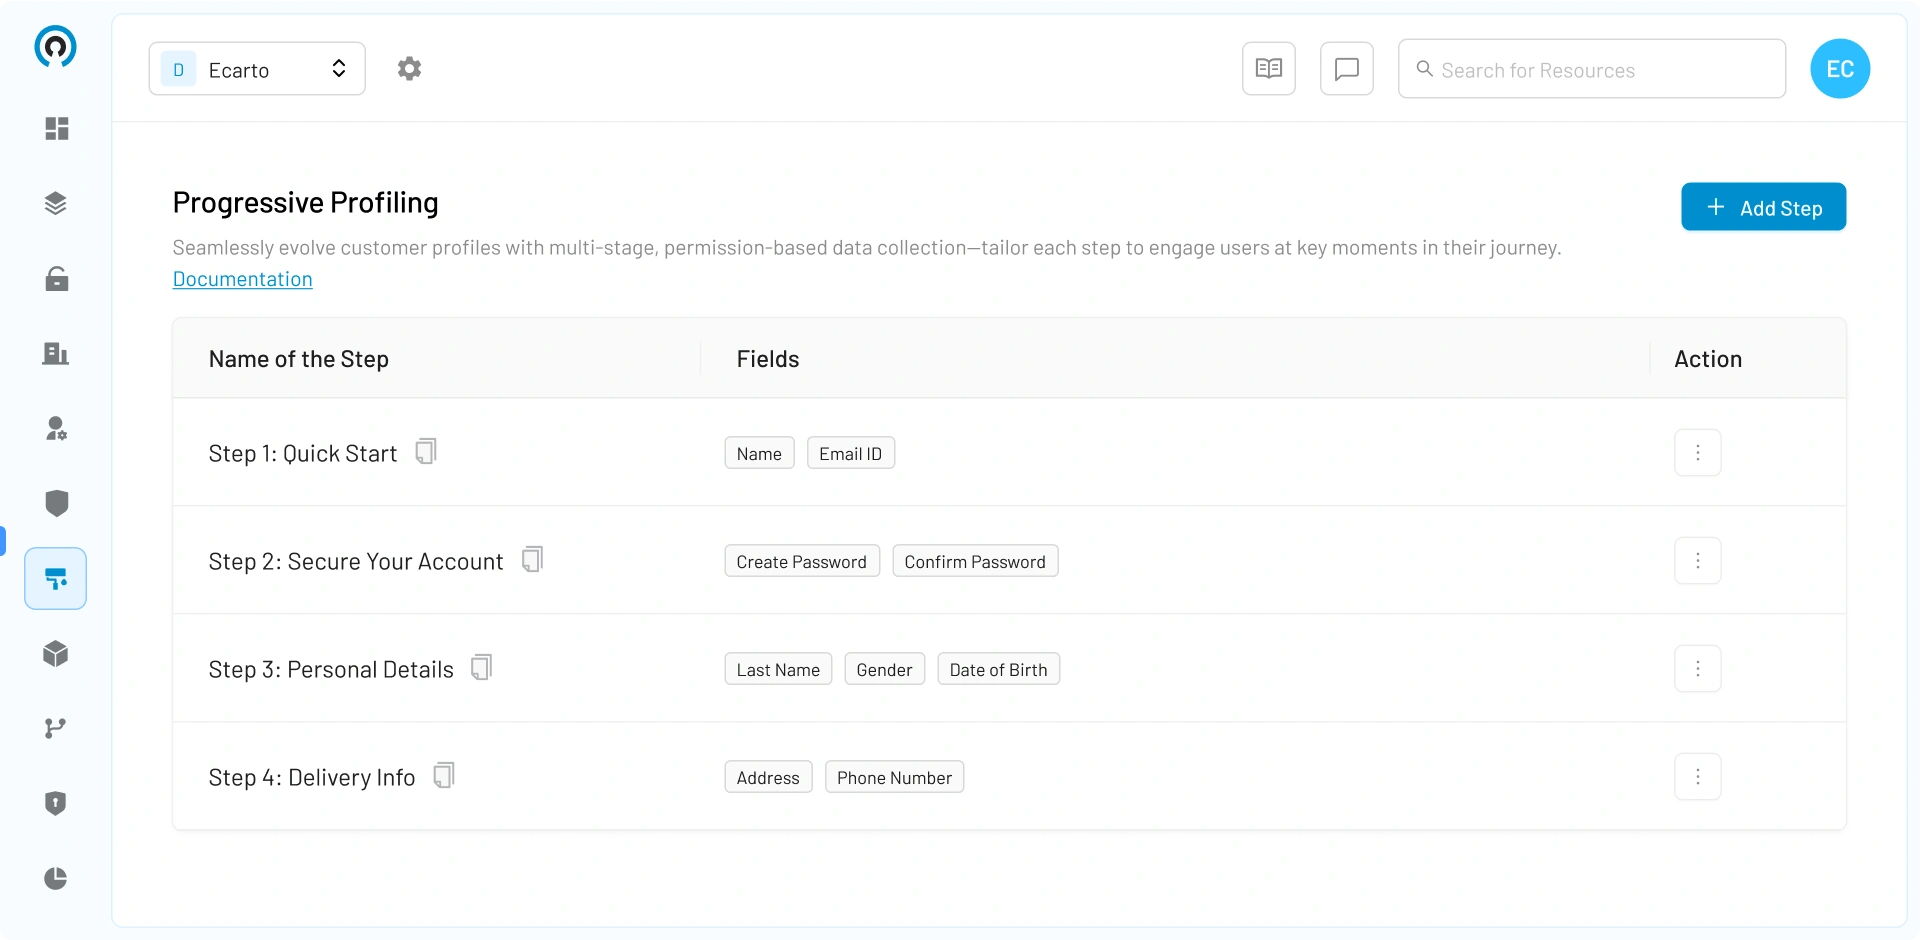1920x940 pixels.
Task: Open the user settings sidebar icon
Action: tap(57, 429)
